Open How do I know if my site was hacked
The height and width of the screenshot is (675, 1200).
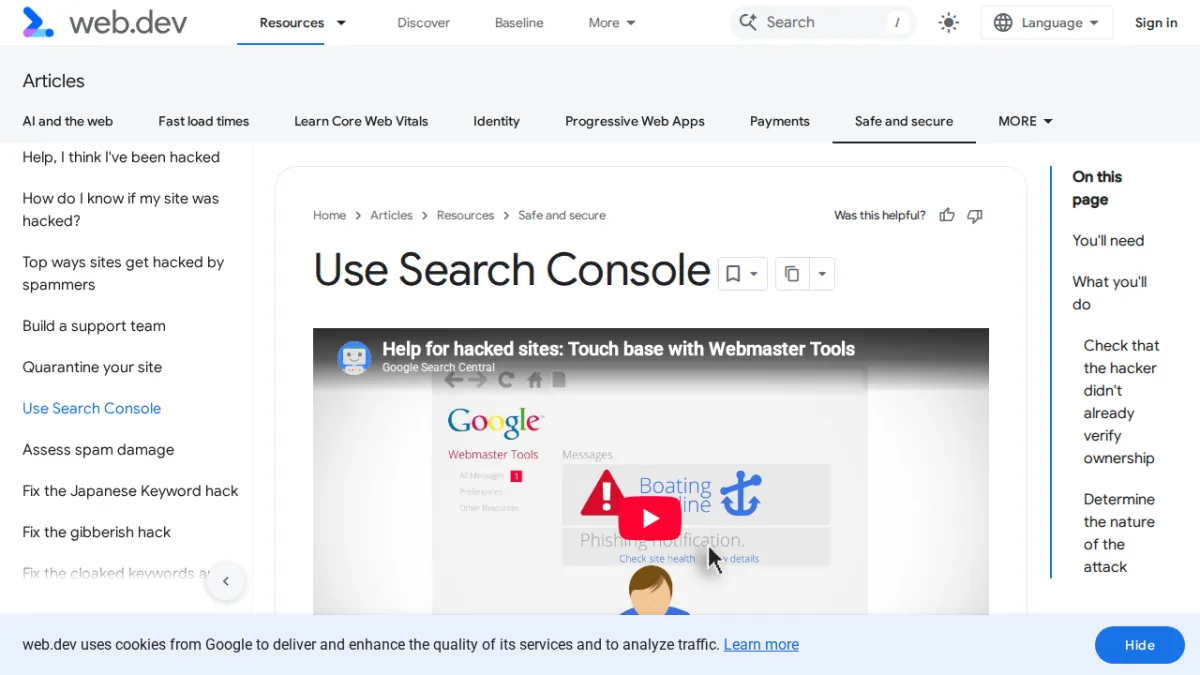tap(121, 209)
